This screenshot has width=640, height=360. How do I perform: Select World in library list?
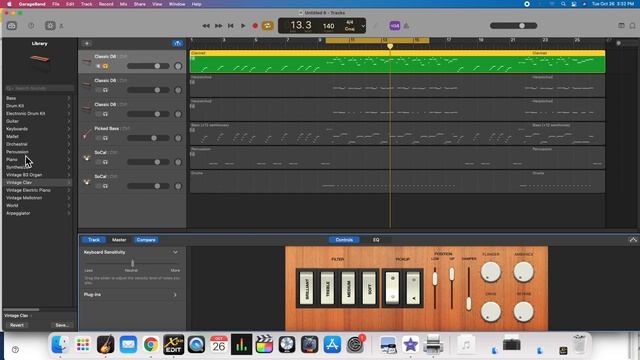[x=39, y=205]
